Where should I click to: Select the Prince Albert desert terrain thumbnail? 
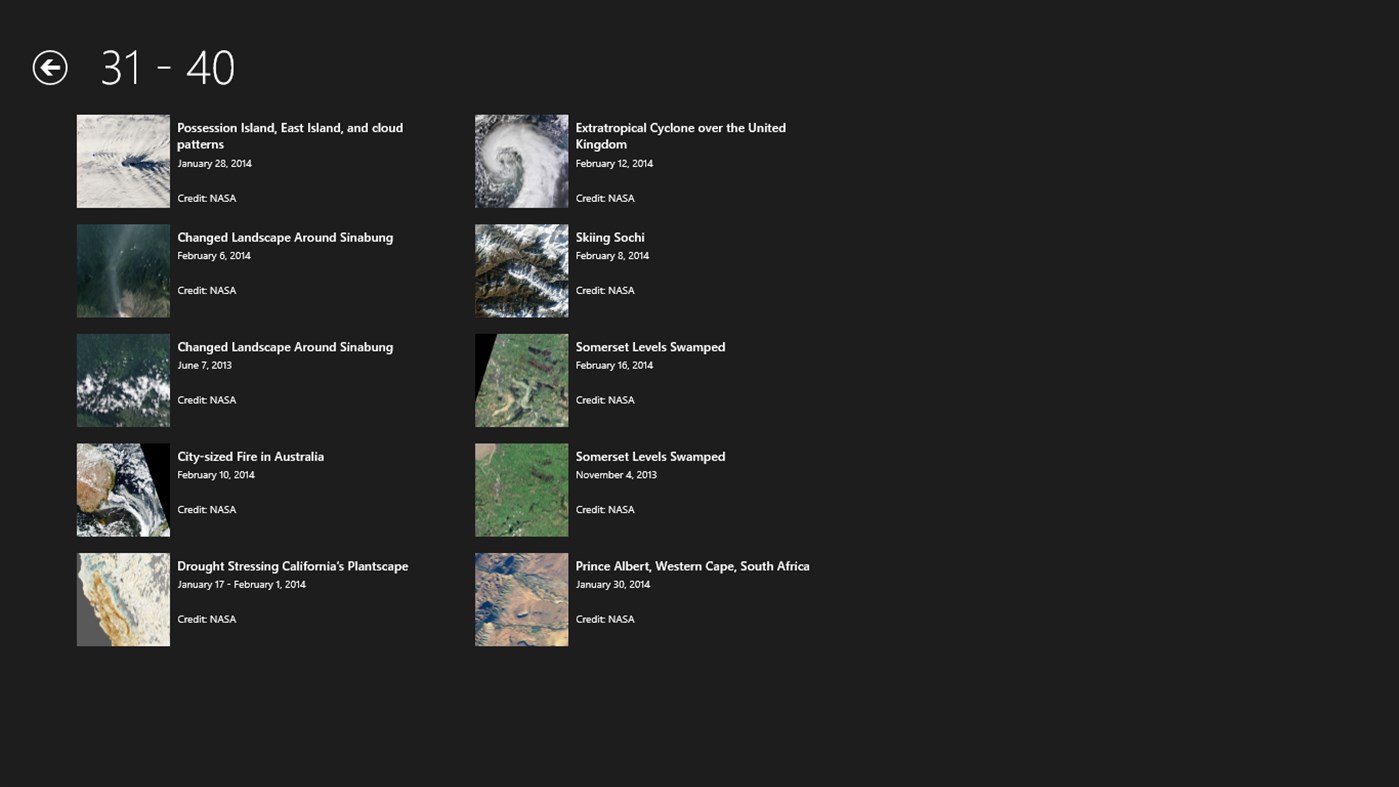click(521, 599)
